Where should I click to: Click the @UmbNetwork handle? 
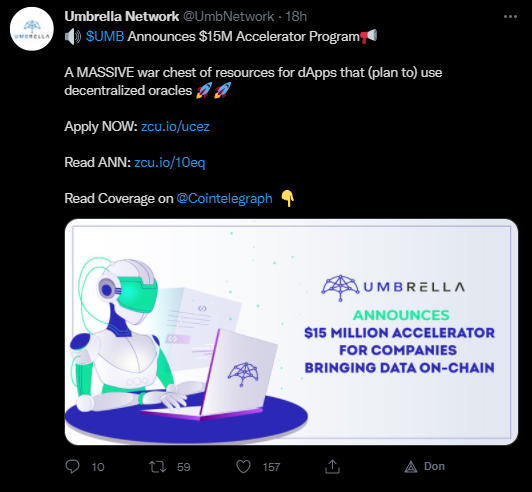229,16
